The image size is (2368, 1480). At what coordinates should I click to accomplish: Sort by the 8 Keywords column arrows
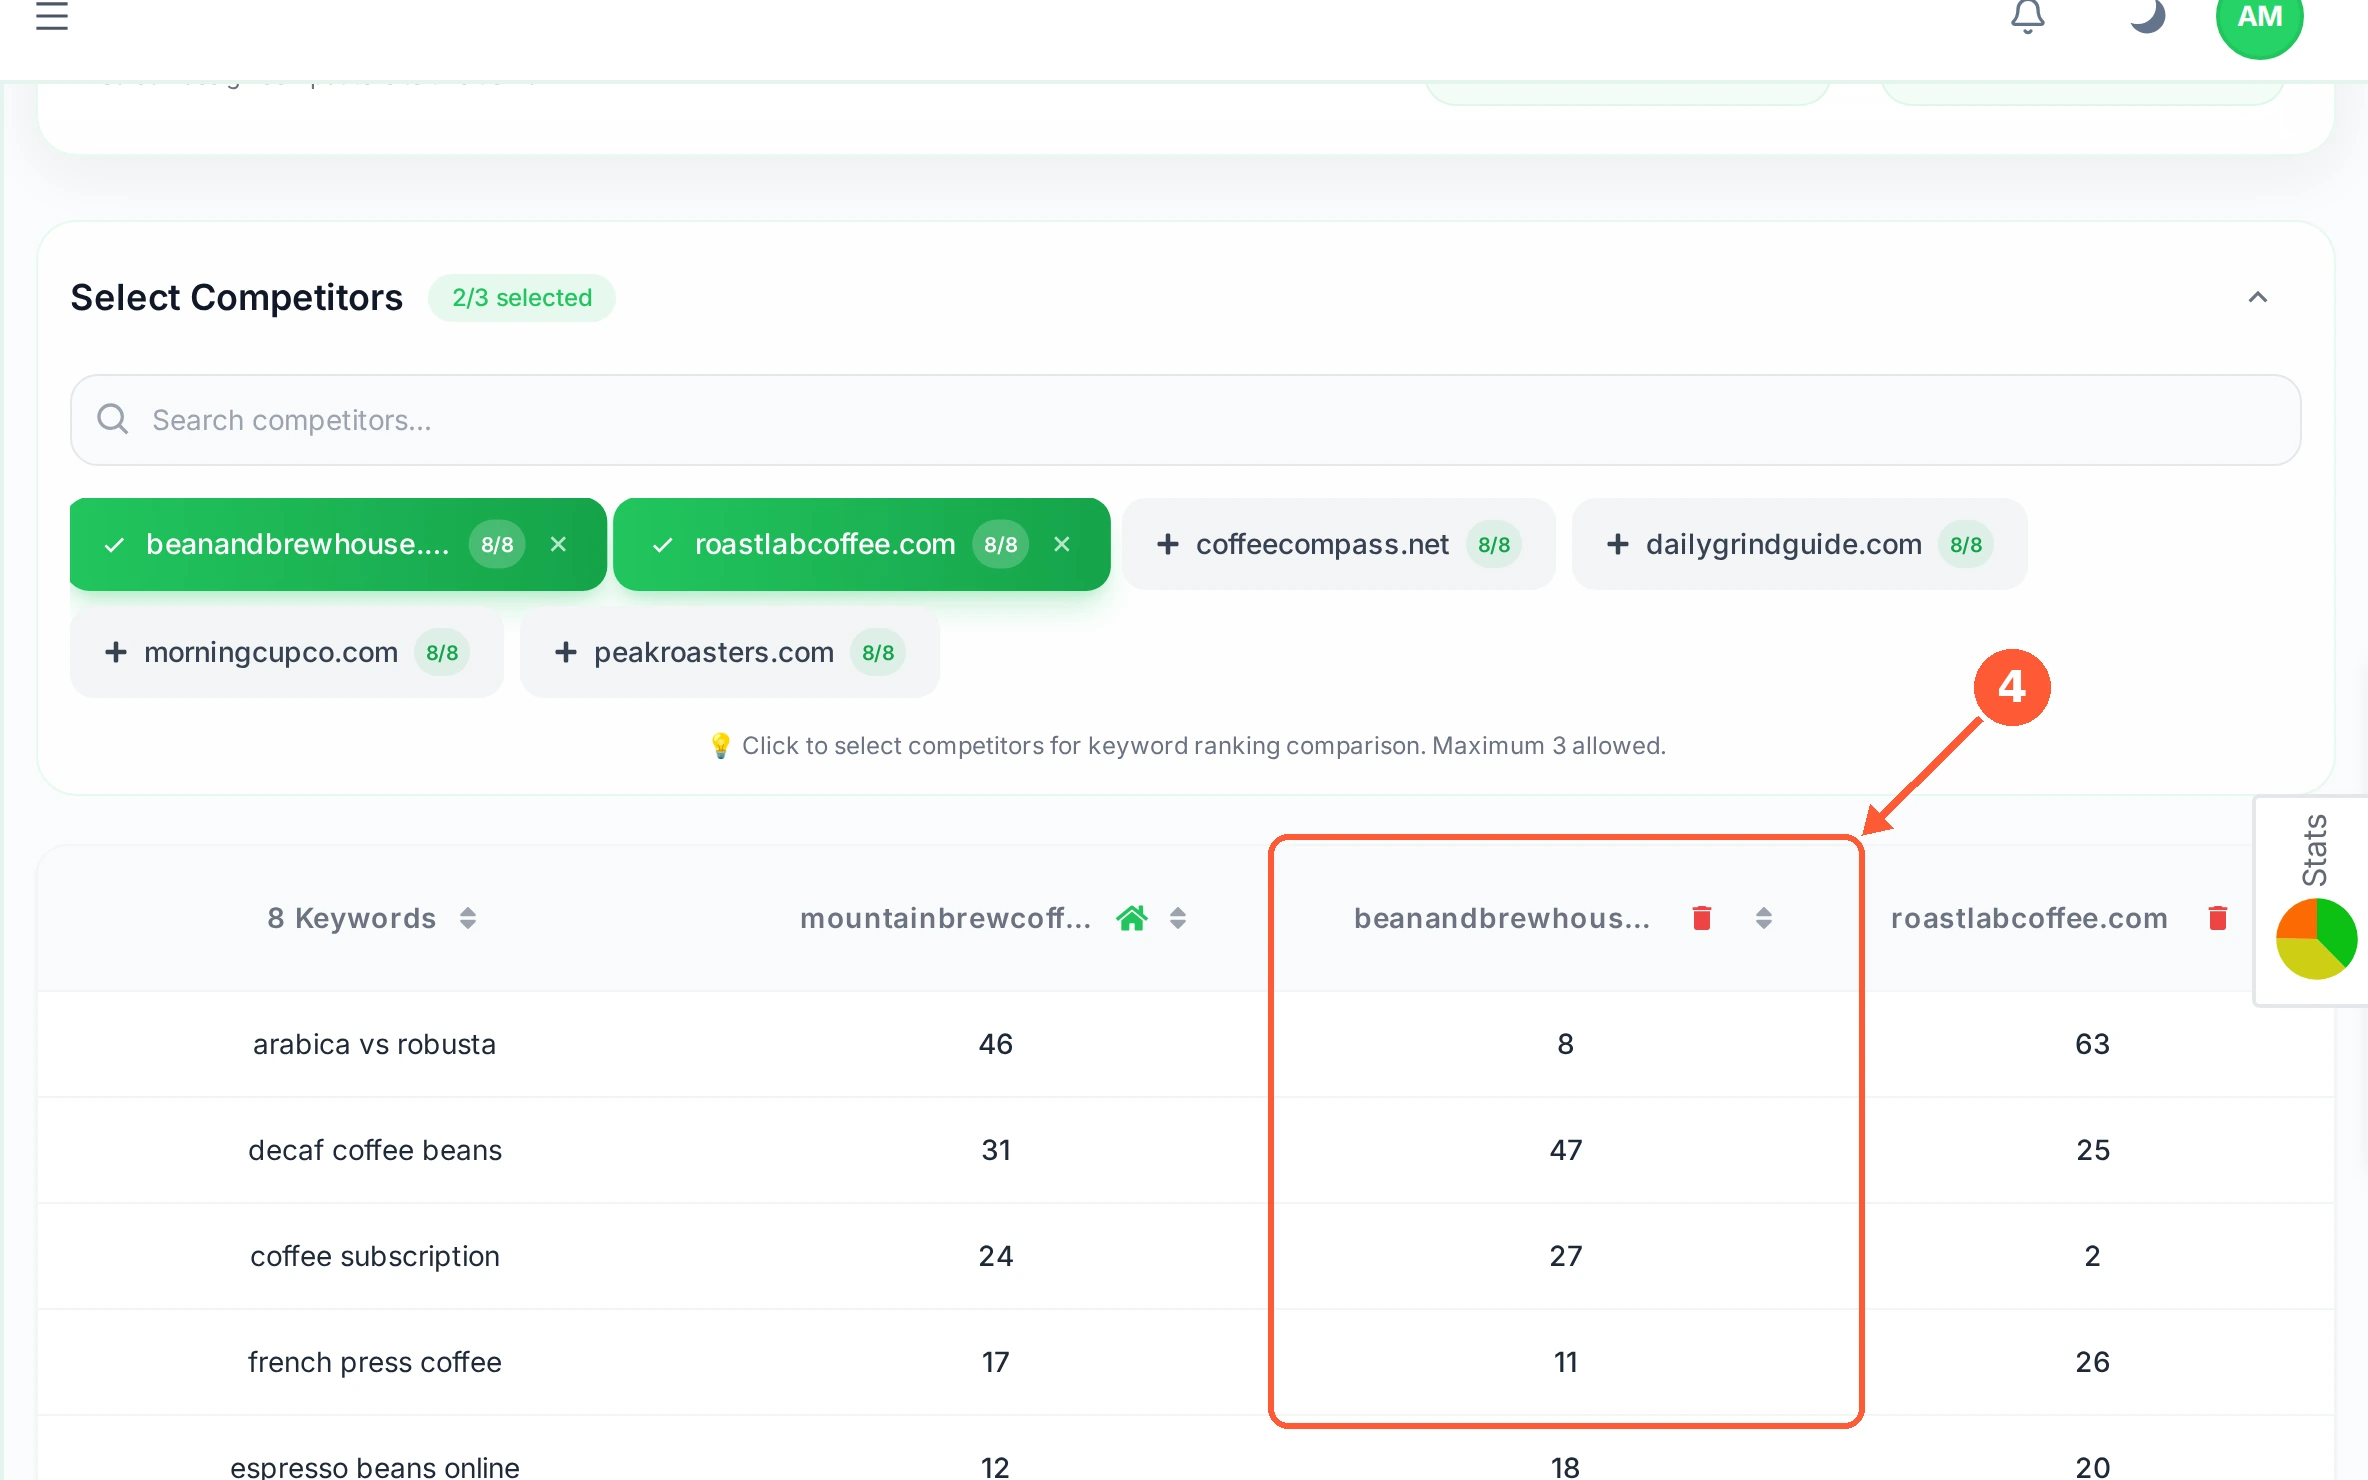(468, 918)
